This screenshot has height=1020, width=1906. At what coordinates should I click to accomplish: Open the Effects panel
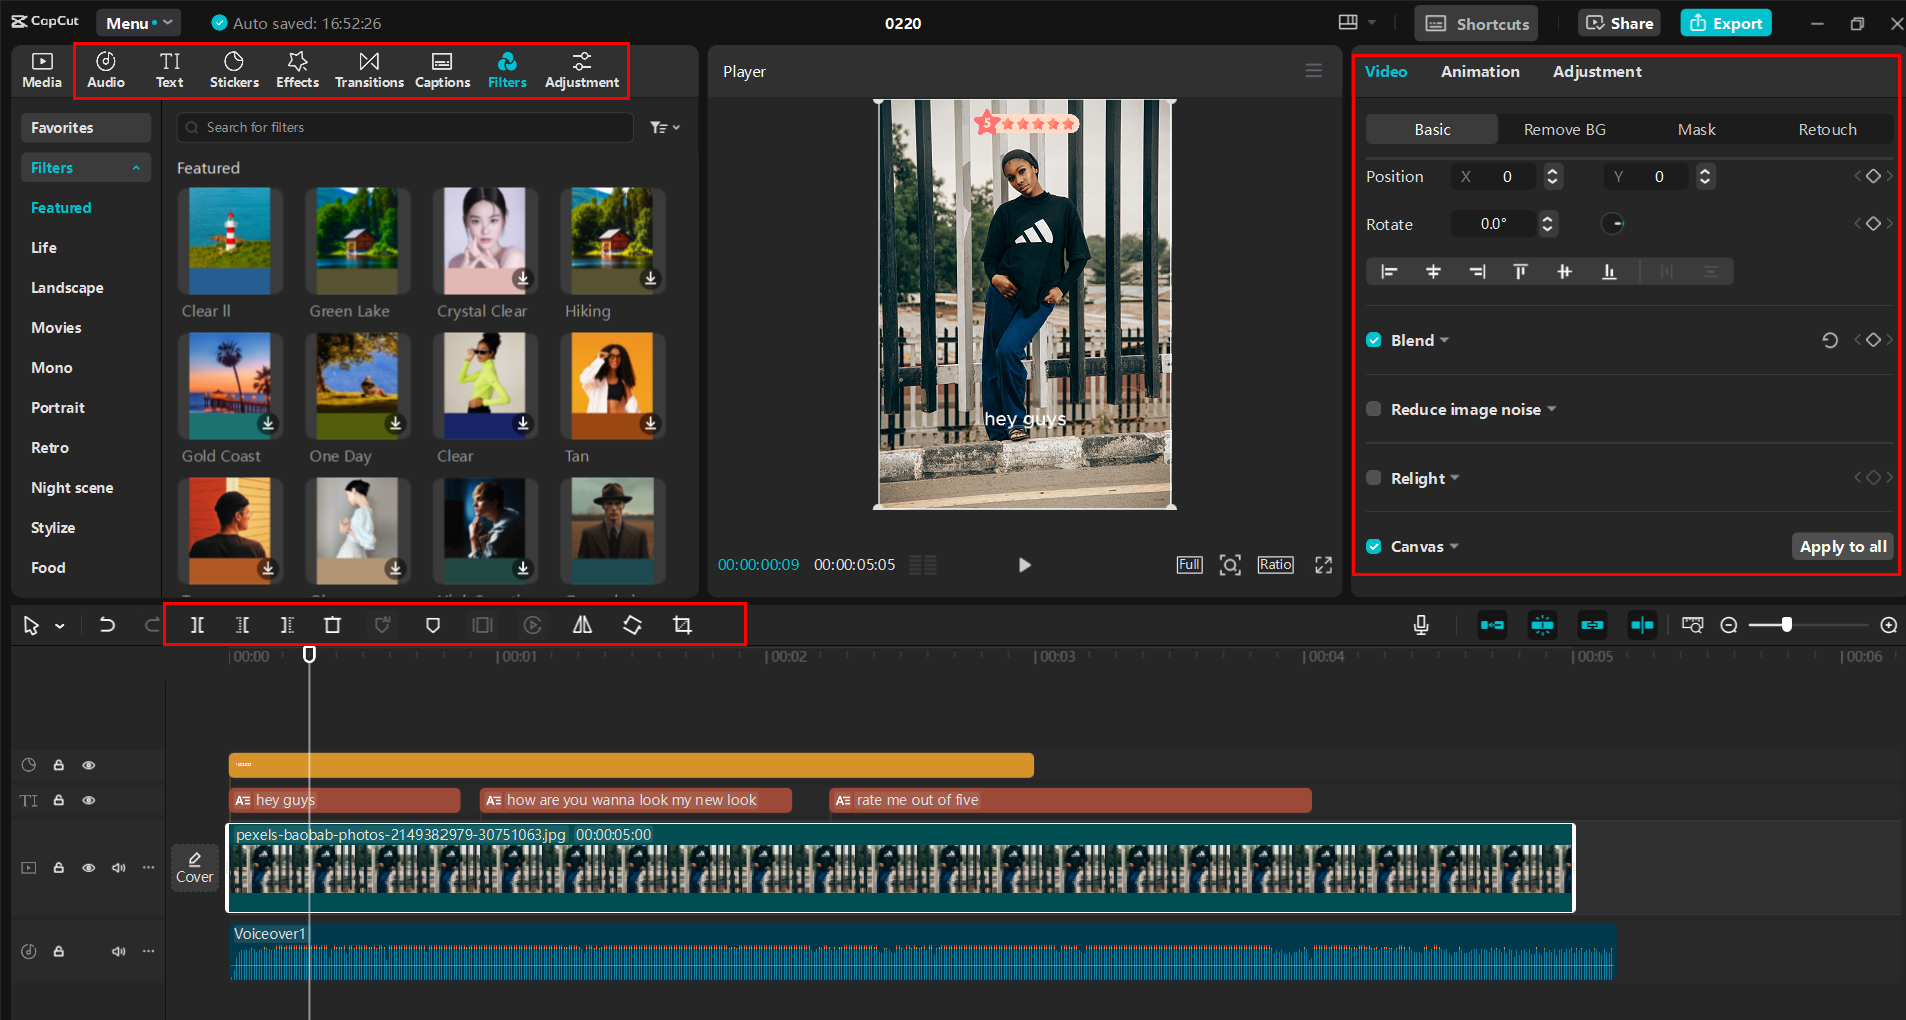point(297,69)
